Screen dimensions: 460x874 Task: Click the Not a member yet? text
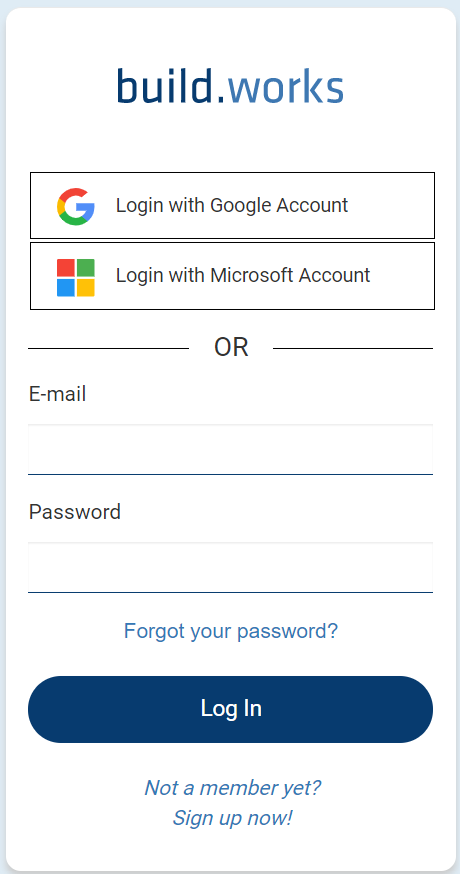pyautogui.click(x=233, y=788)
